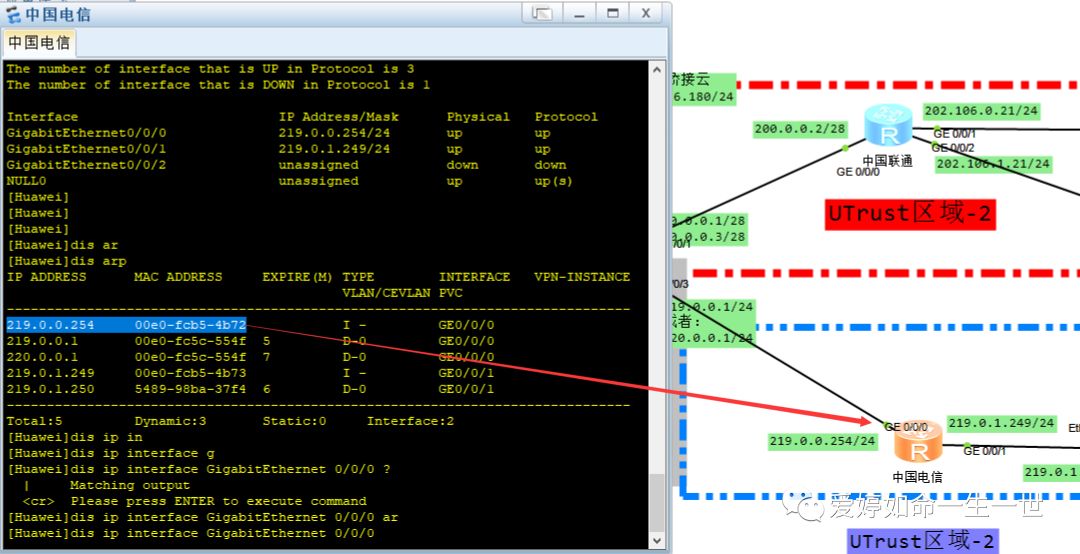Click the 202.106.1.21/24 address label

[x=993, y=164]
